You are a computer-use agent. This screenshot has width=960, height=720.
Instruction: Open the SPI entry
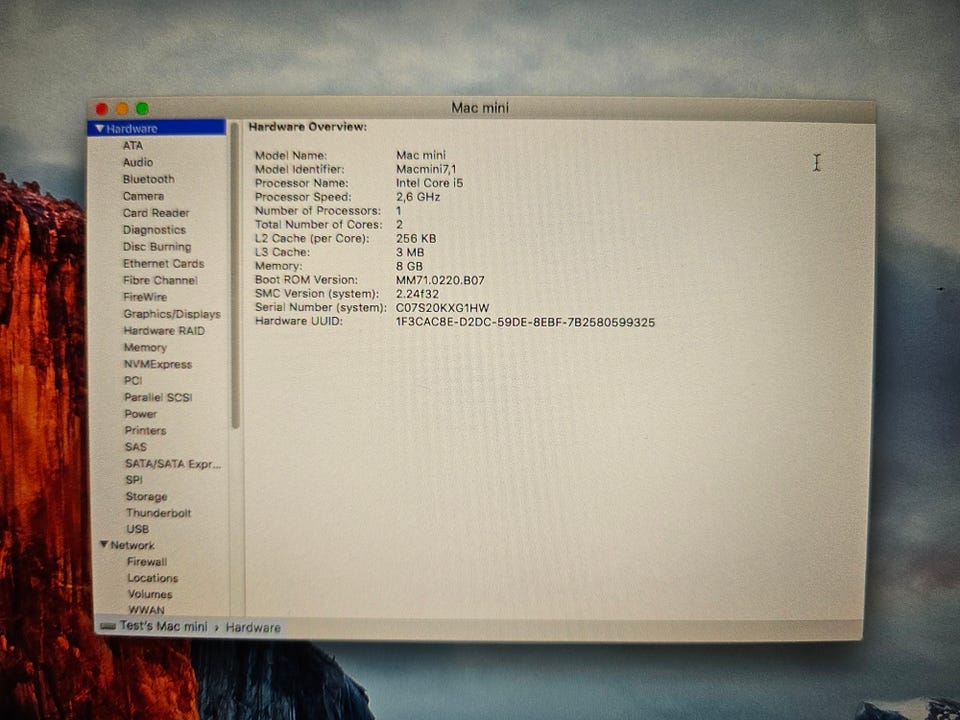tap(134, 480)
